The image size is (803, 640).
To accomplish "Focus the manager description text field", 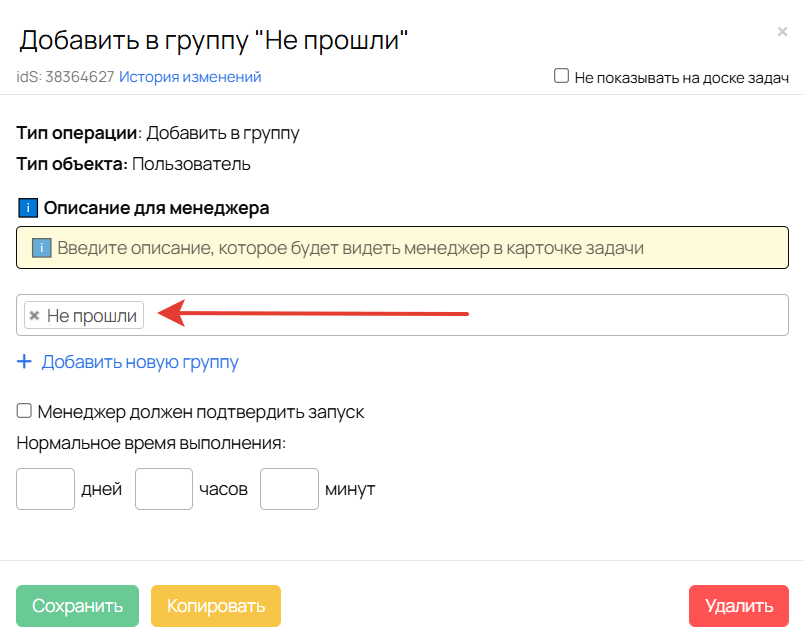I will pos(400,248).
